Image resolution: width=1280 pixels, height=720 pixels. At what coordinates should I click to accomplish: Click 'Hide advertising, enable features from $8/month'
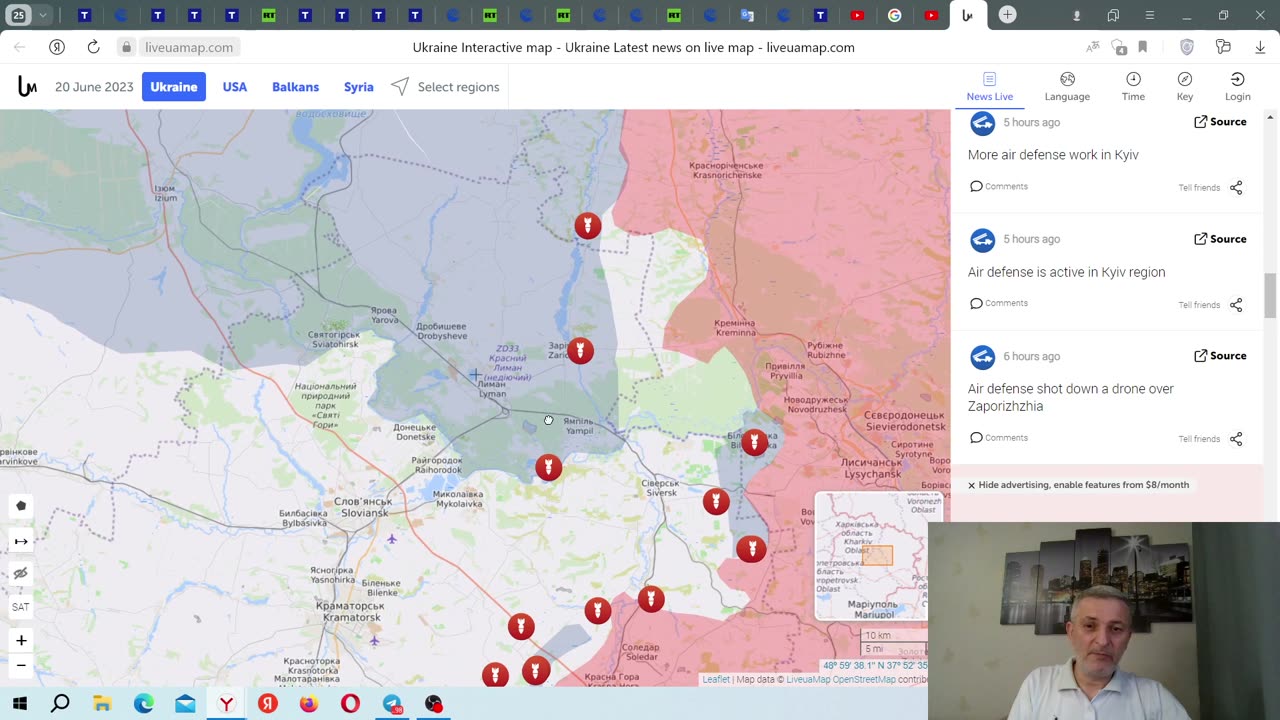(x=1078, y=485)
